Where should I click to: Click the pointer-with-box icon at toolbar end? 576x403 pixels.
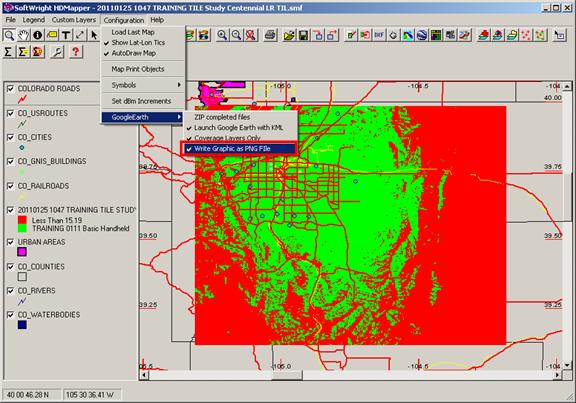coord(559,35)
